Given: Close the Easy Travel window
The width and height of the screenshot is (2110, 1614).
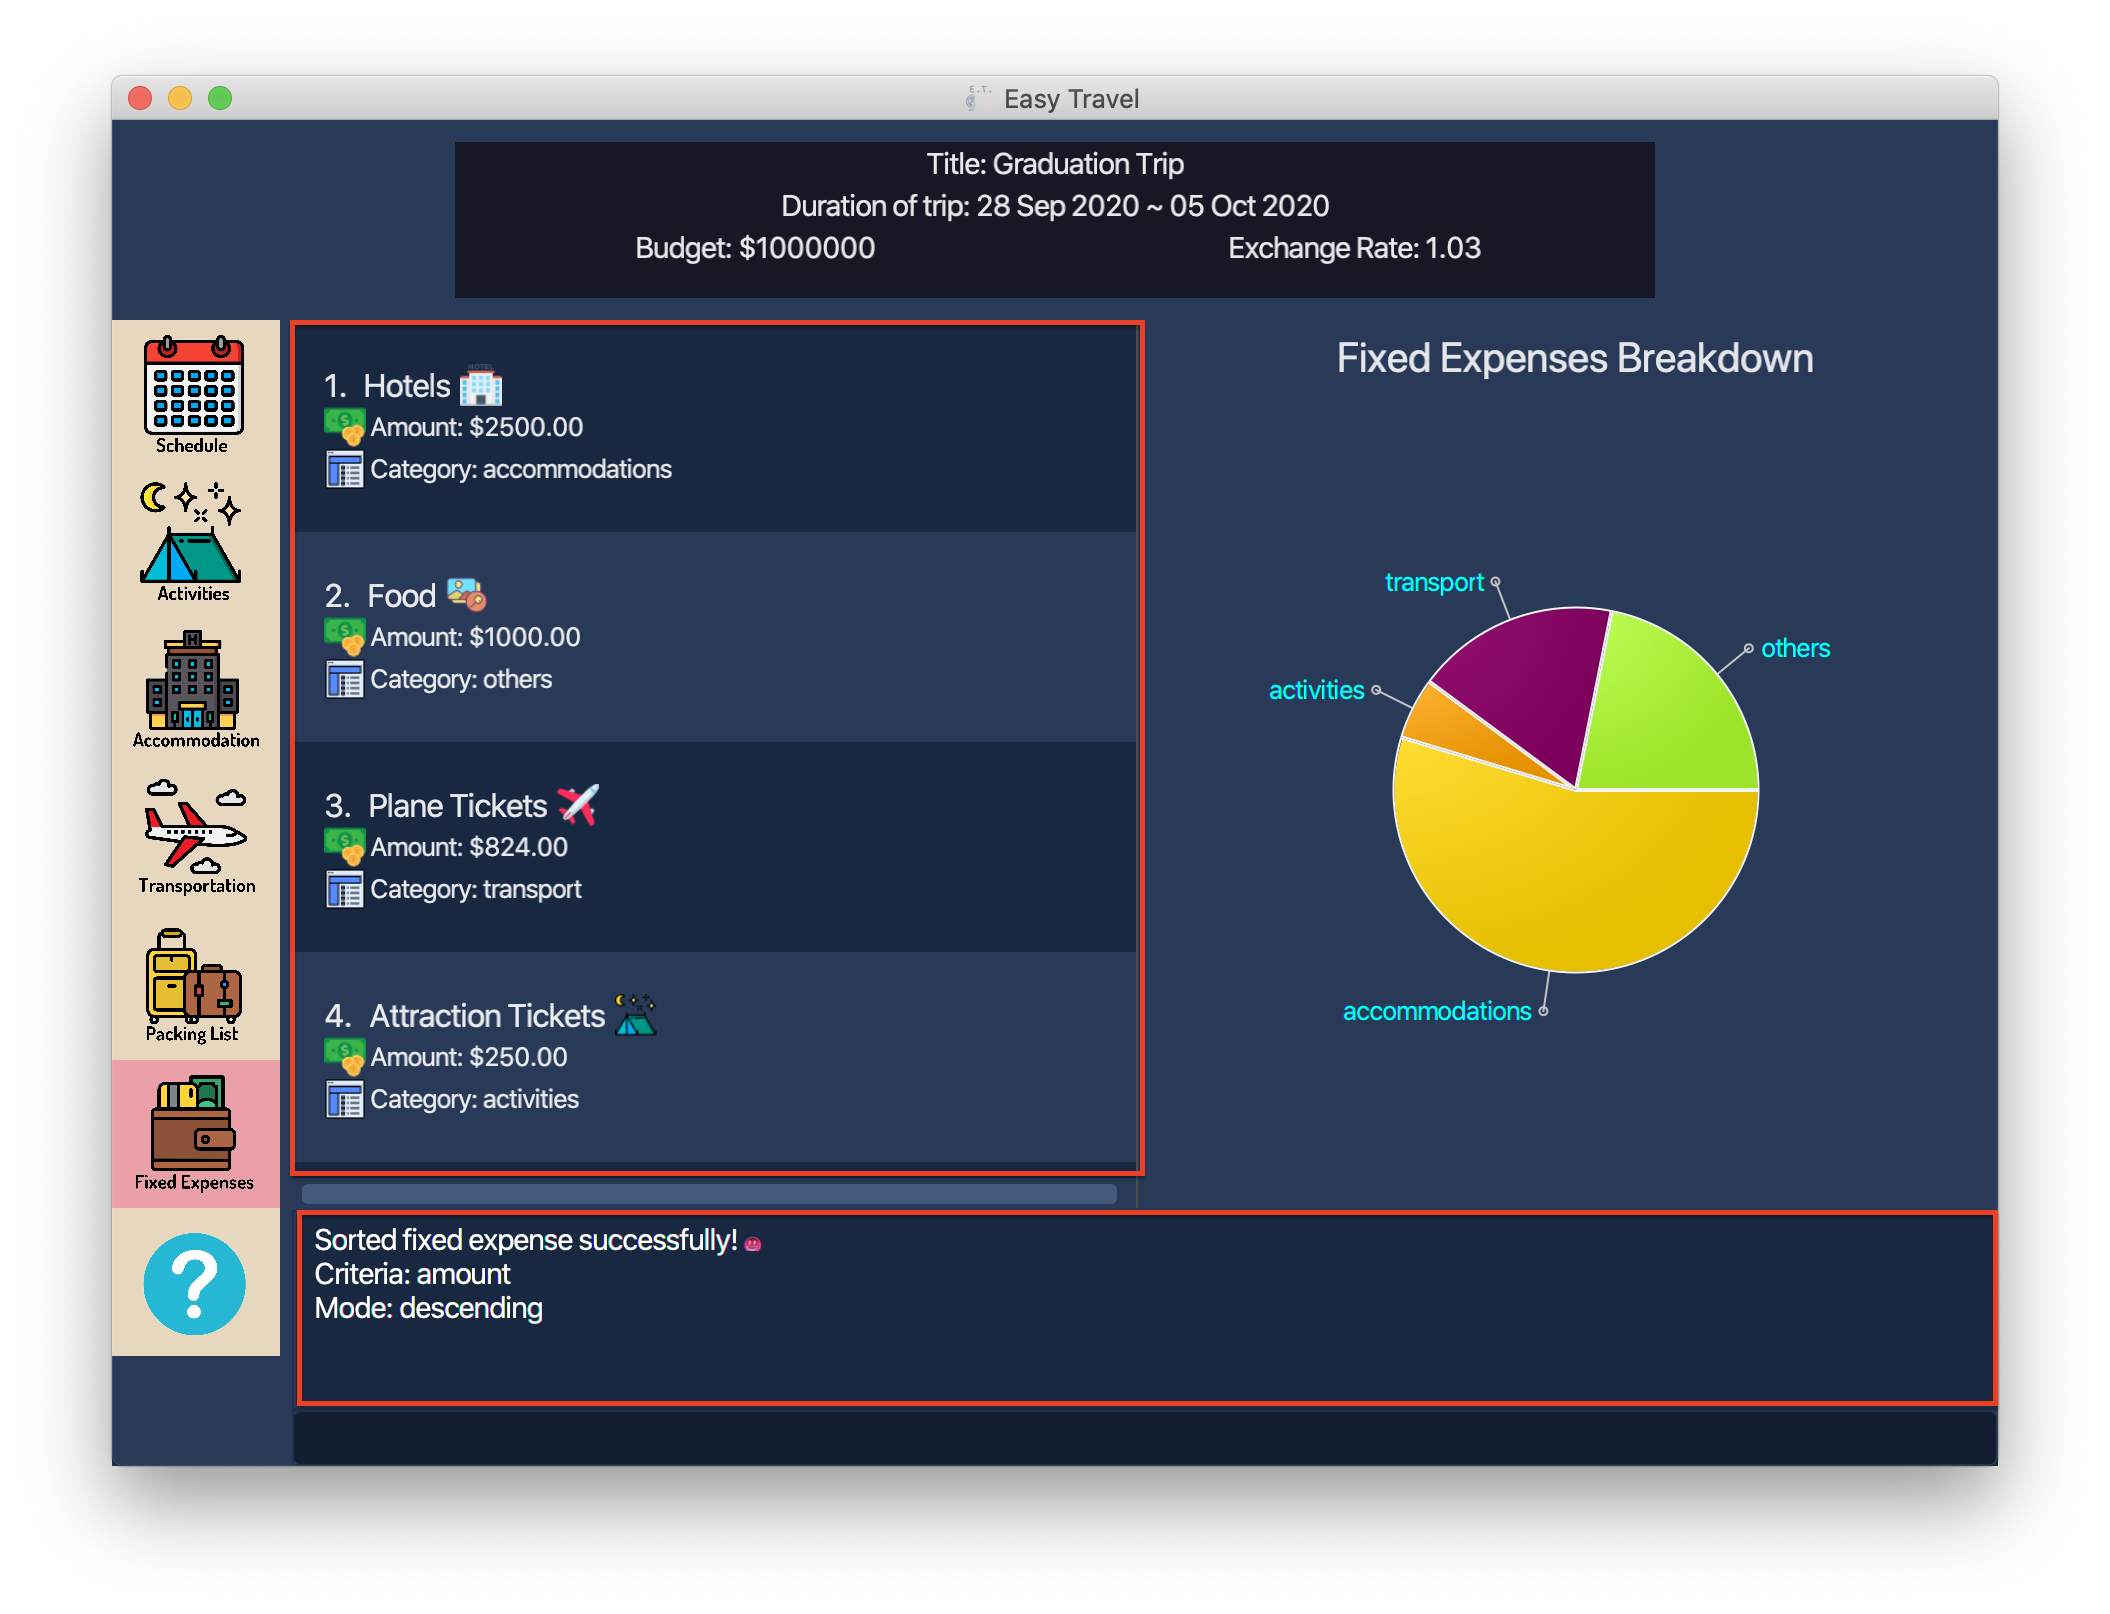Looking at the screenshot, I should (140, 98).
